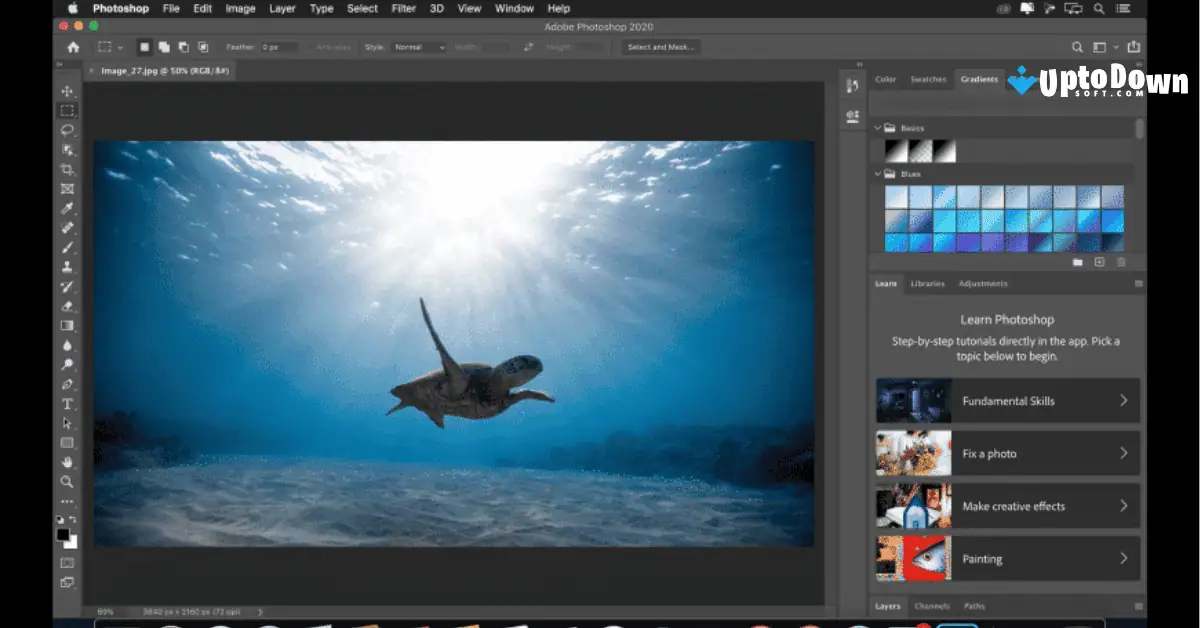Select the Eyedropper tool
Viewport: 1200px width, 628px height.
(x=68, y=208)
